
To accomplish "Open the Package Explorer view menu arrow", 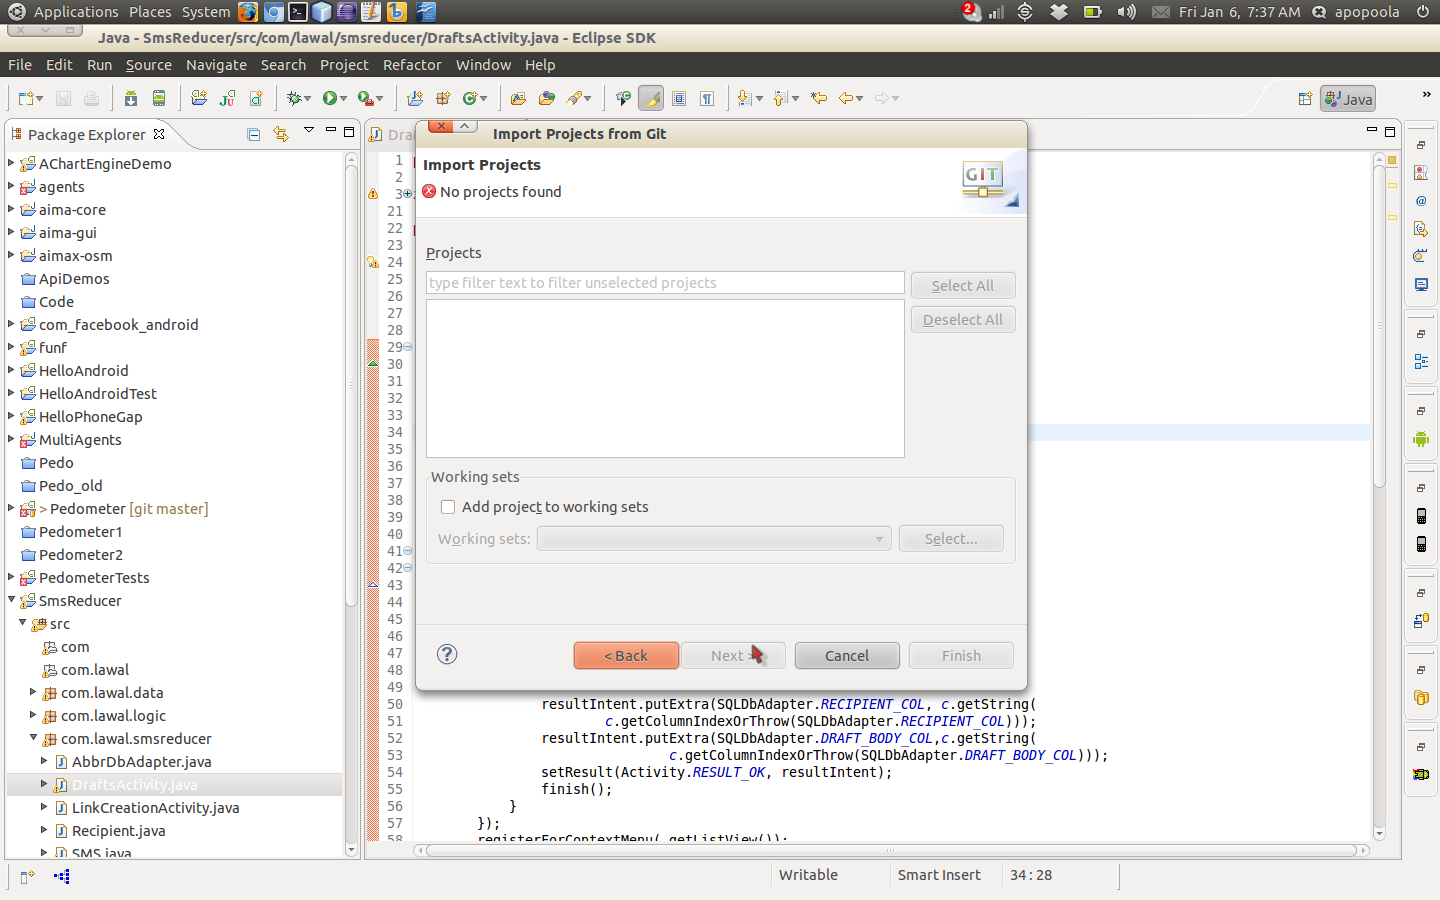I will coord(309,131).
